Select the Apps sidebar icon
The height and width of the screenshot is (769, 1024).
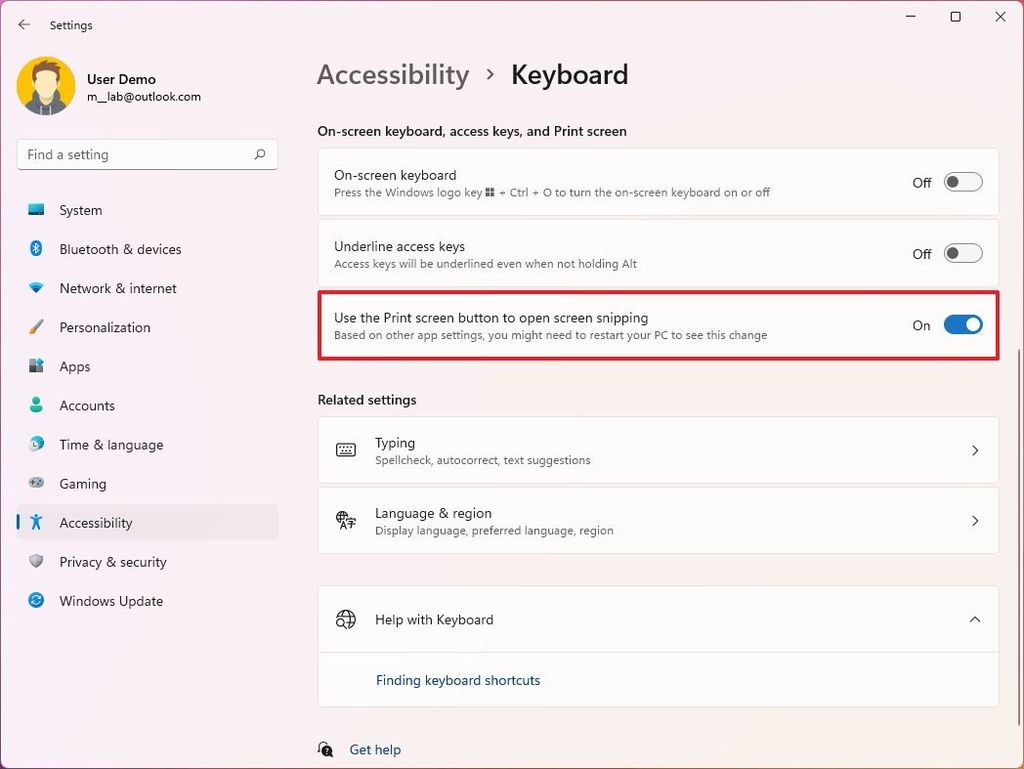point(36,366)
